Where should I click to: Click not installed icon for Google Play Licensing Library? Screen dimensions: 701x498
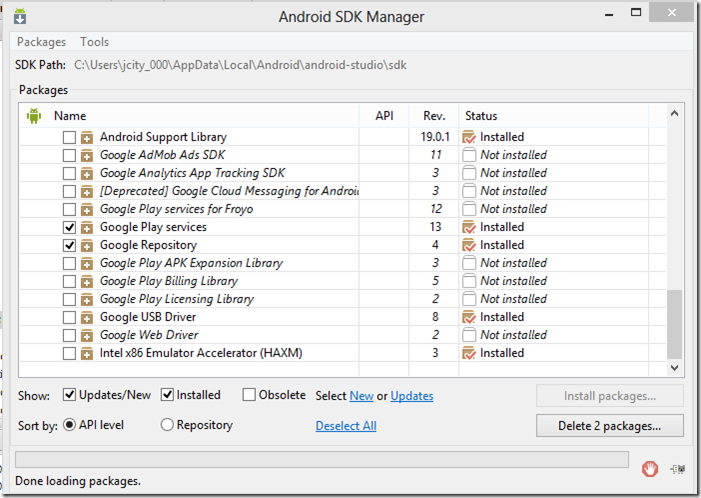469,299
